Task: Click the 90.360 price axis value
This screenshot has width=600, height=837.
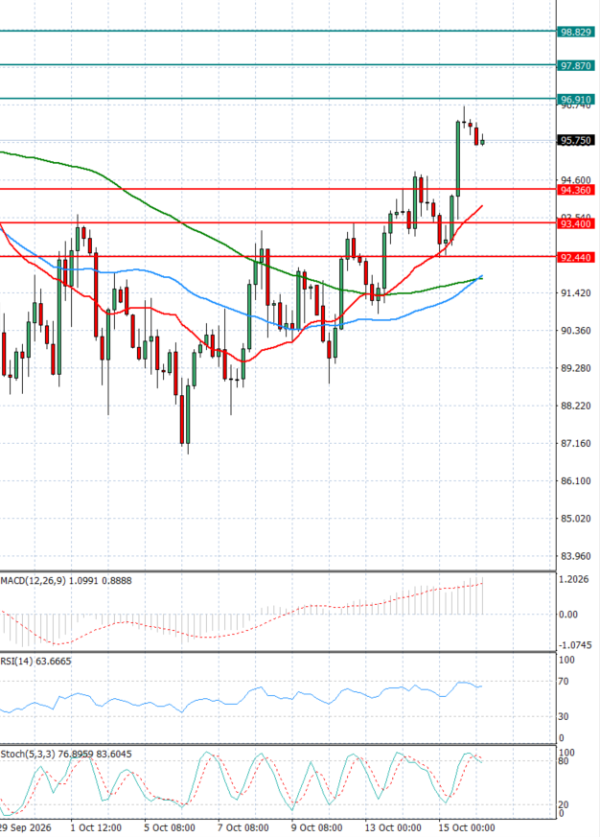Action: [575, 330]
